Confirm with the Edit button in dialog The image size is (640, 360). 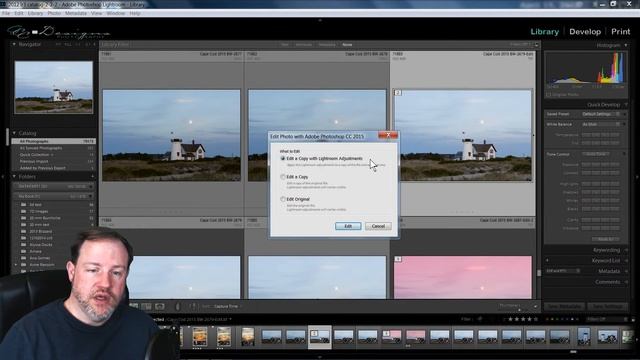coord(348,226)
